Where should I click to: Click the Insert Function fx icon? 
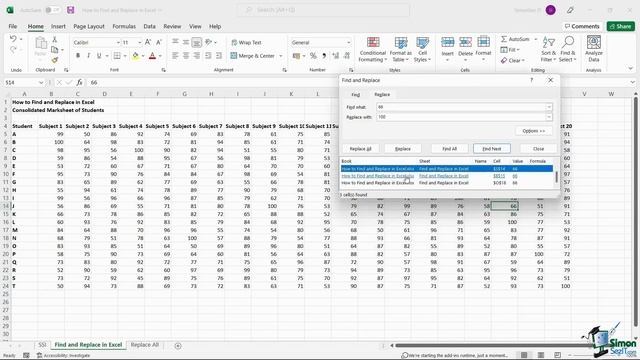(x=80, y=82)
